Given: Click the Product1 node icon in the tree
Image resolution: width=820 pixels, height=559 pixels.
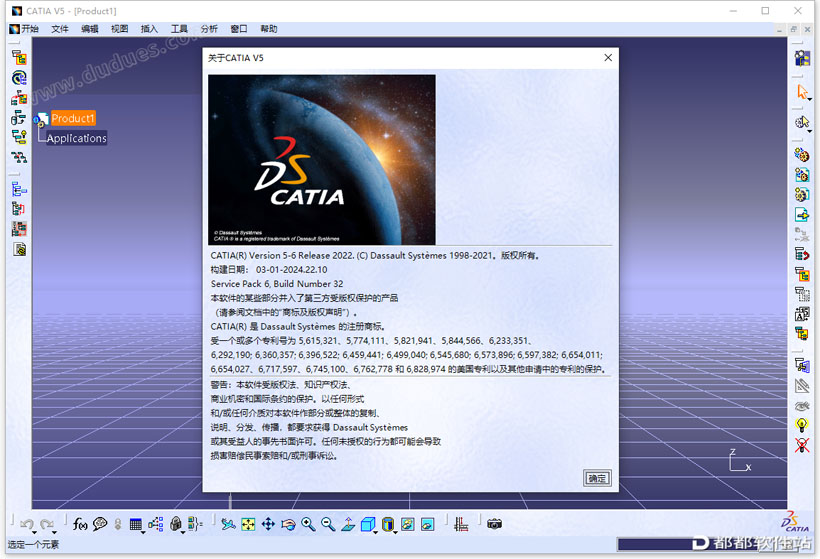Looking at the screenshot, I should (x=41, y=119).
